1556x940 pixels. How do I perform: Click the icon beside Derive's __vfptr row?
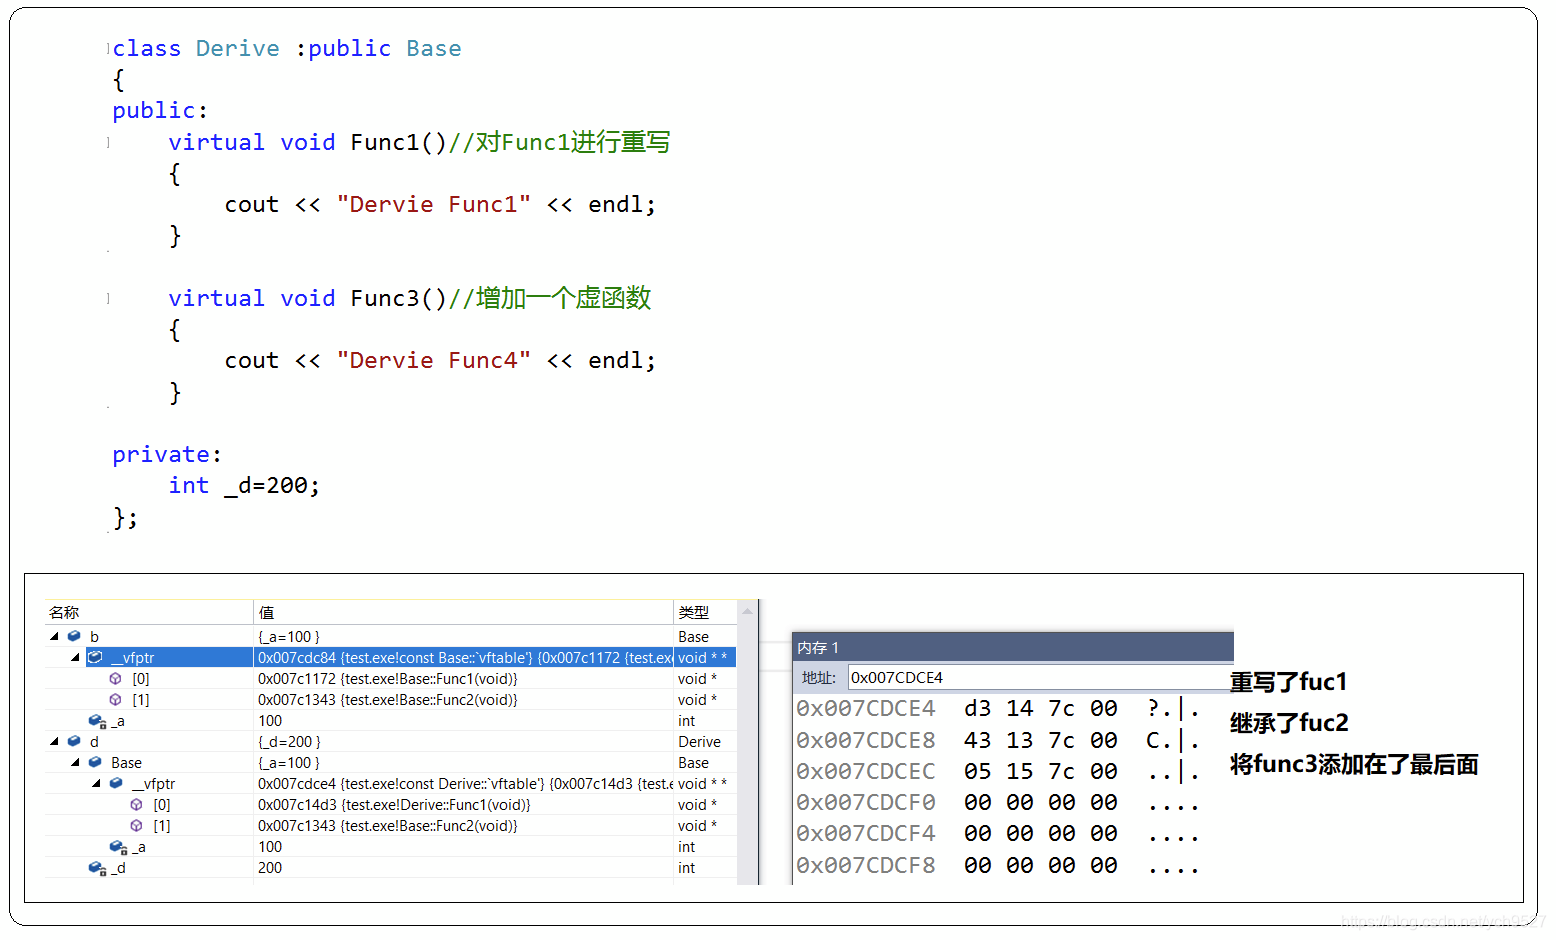pyautogui.click(x=116, y=783)
